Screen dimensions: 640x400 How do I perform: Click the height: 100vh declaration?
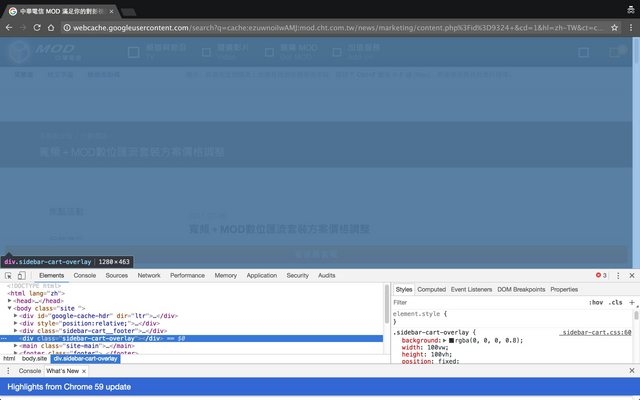426,354
